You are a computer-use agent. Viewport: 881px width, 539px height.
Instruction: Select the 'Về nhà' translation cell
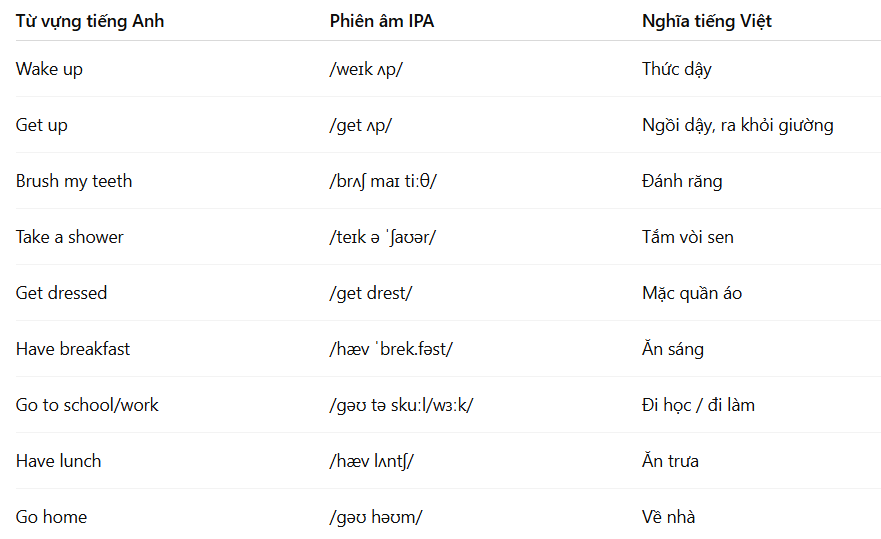669,517
